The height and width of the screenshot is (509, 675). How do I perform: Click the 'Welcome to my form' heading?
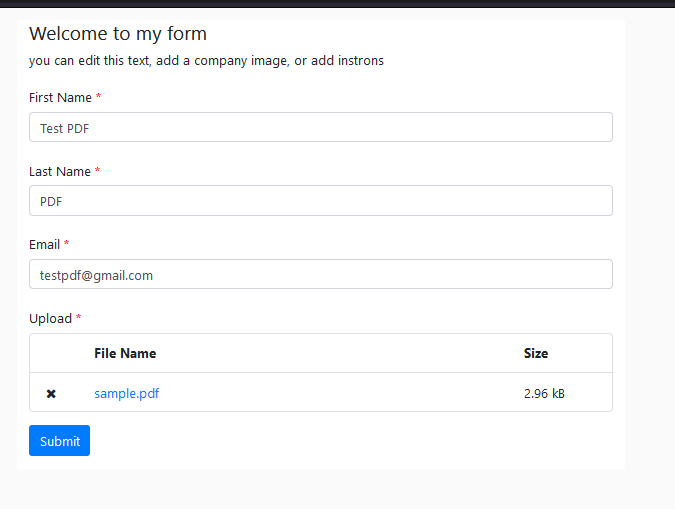click(118, 34)
